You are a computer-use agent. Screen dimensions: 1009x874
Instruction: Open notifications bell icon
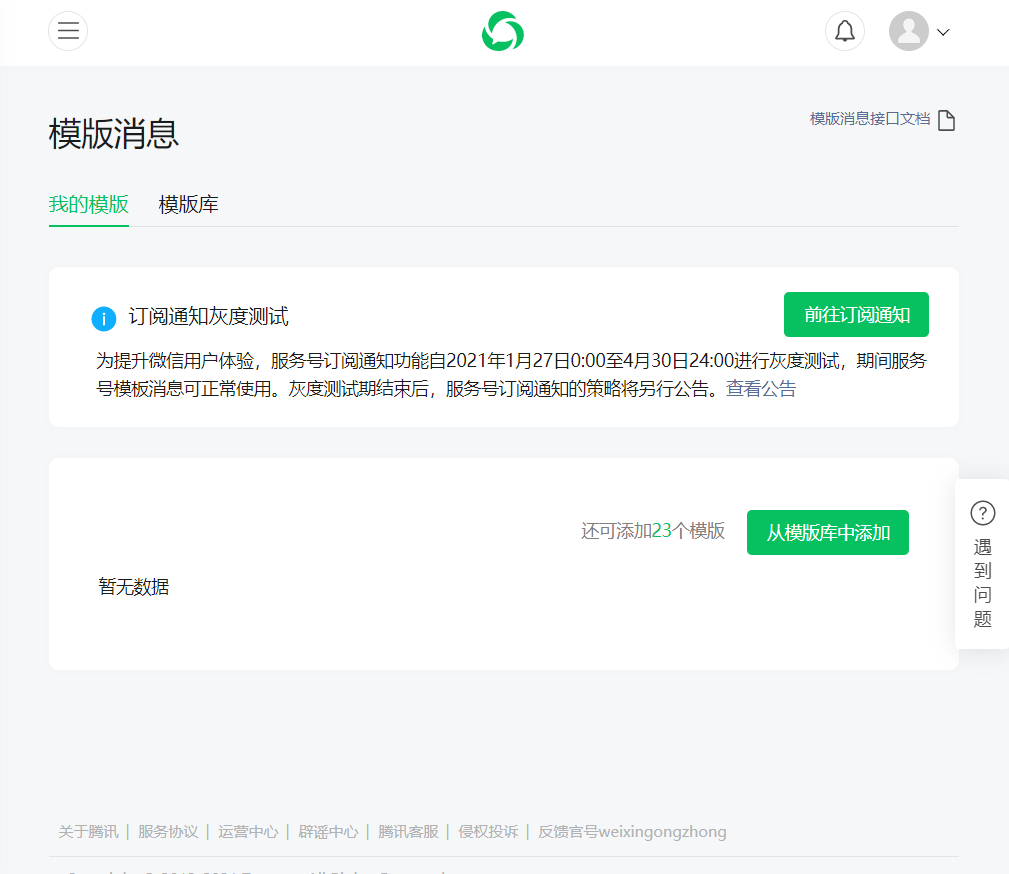(x=845, y=31)
